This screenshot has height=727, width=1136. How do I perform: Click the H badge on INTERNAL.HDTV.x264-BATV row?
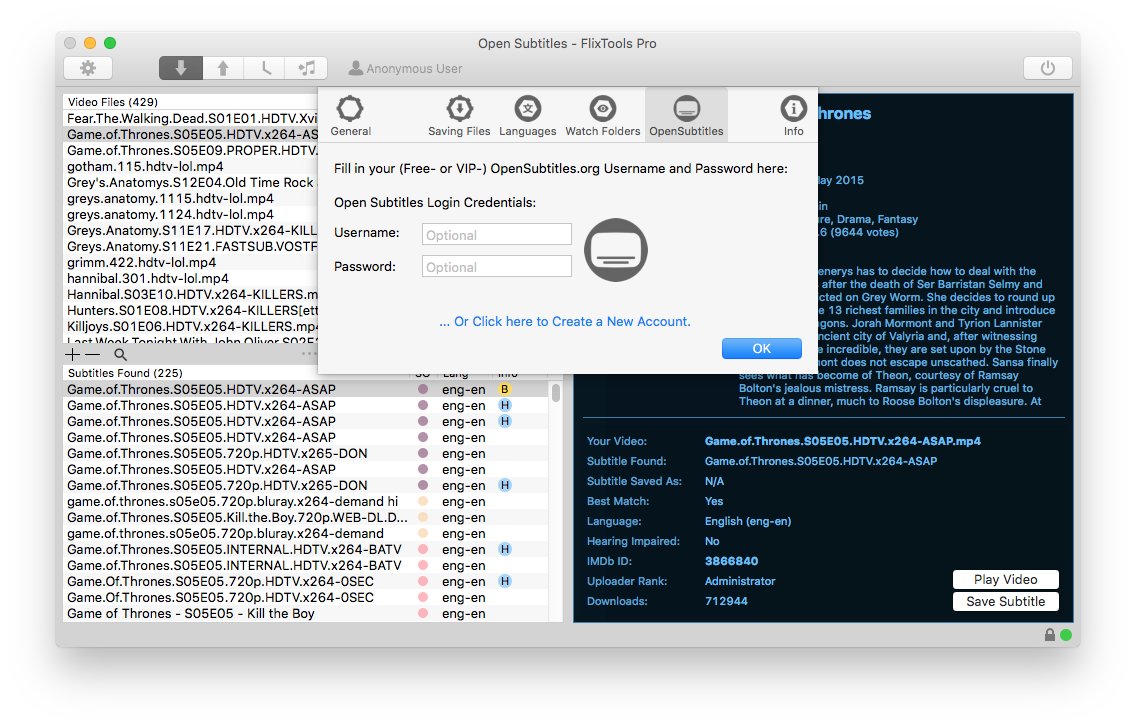point(505,549)
